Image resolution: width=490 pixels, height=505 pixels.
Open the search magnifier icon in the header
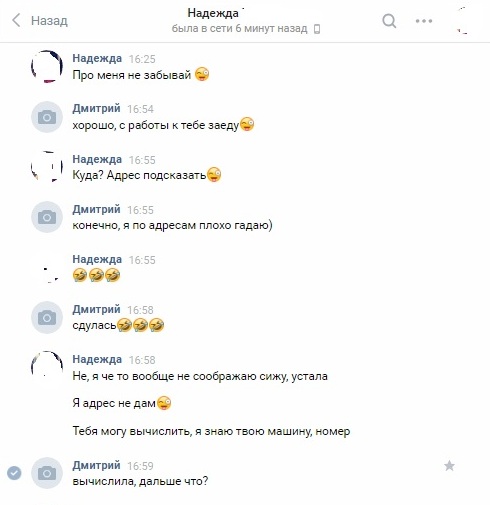click(x=389, y=21)
